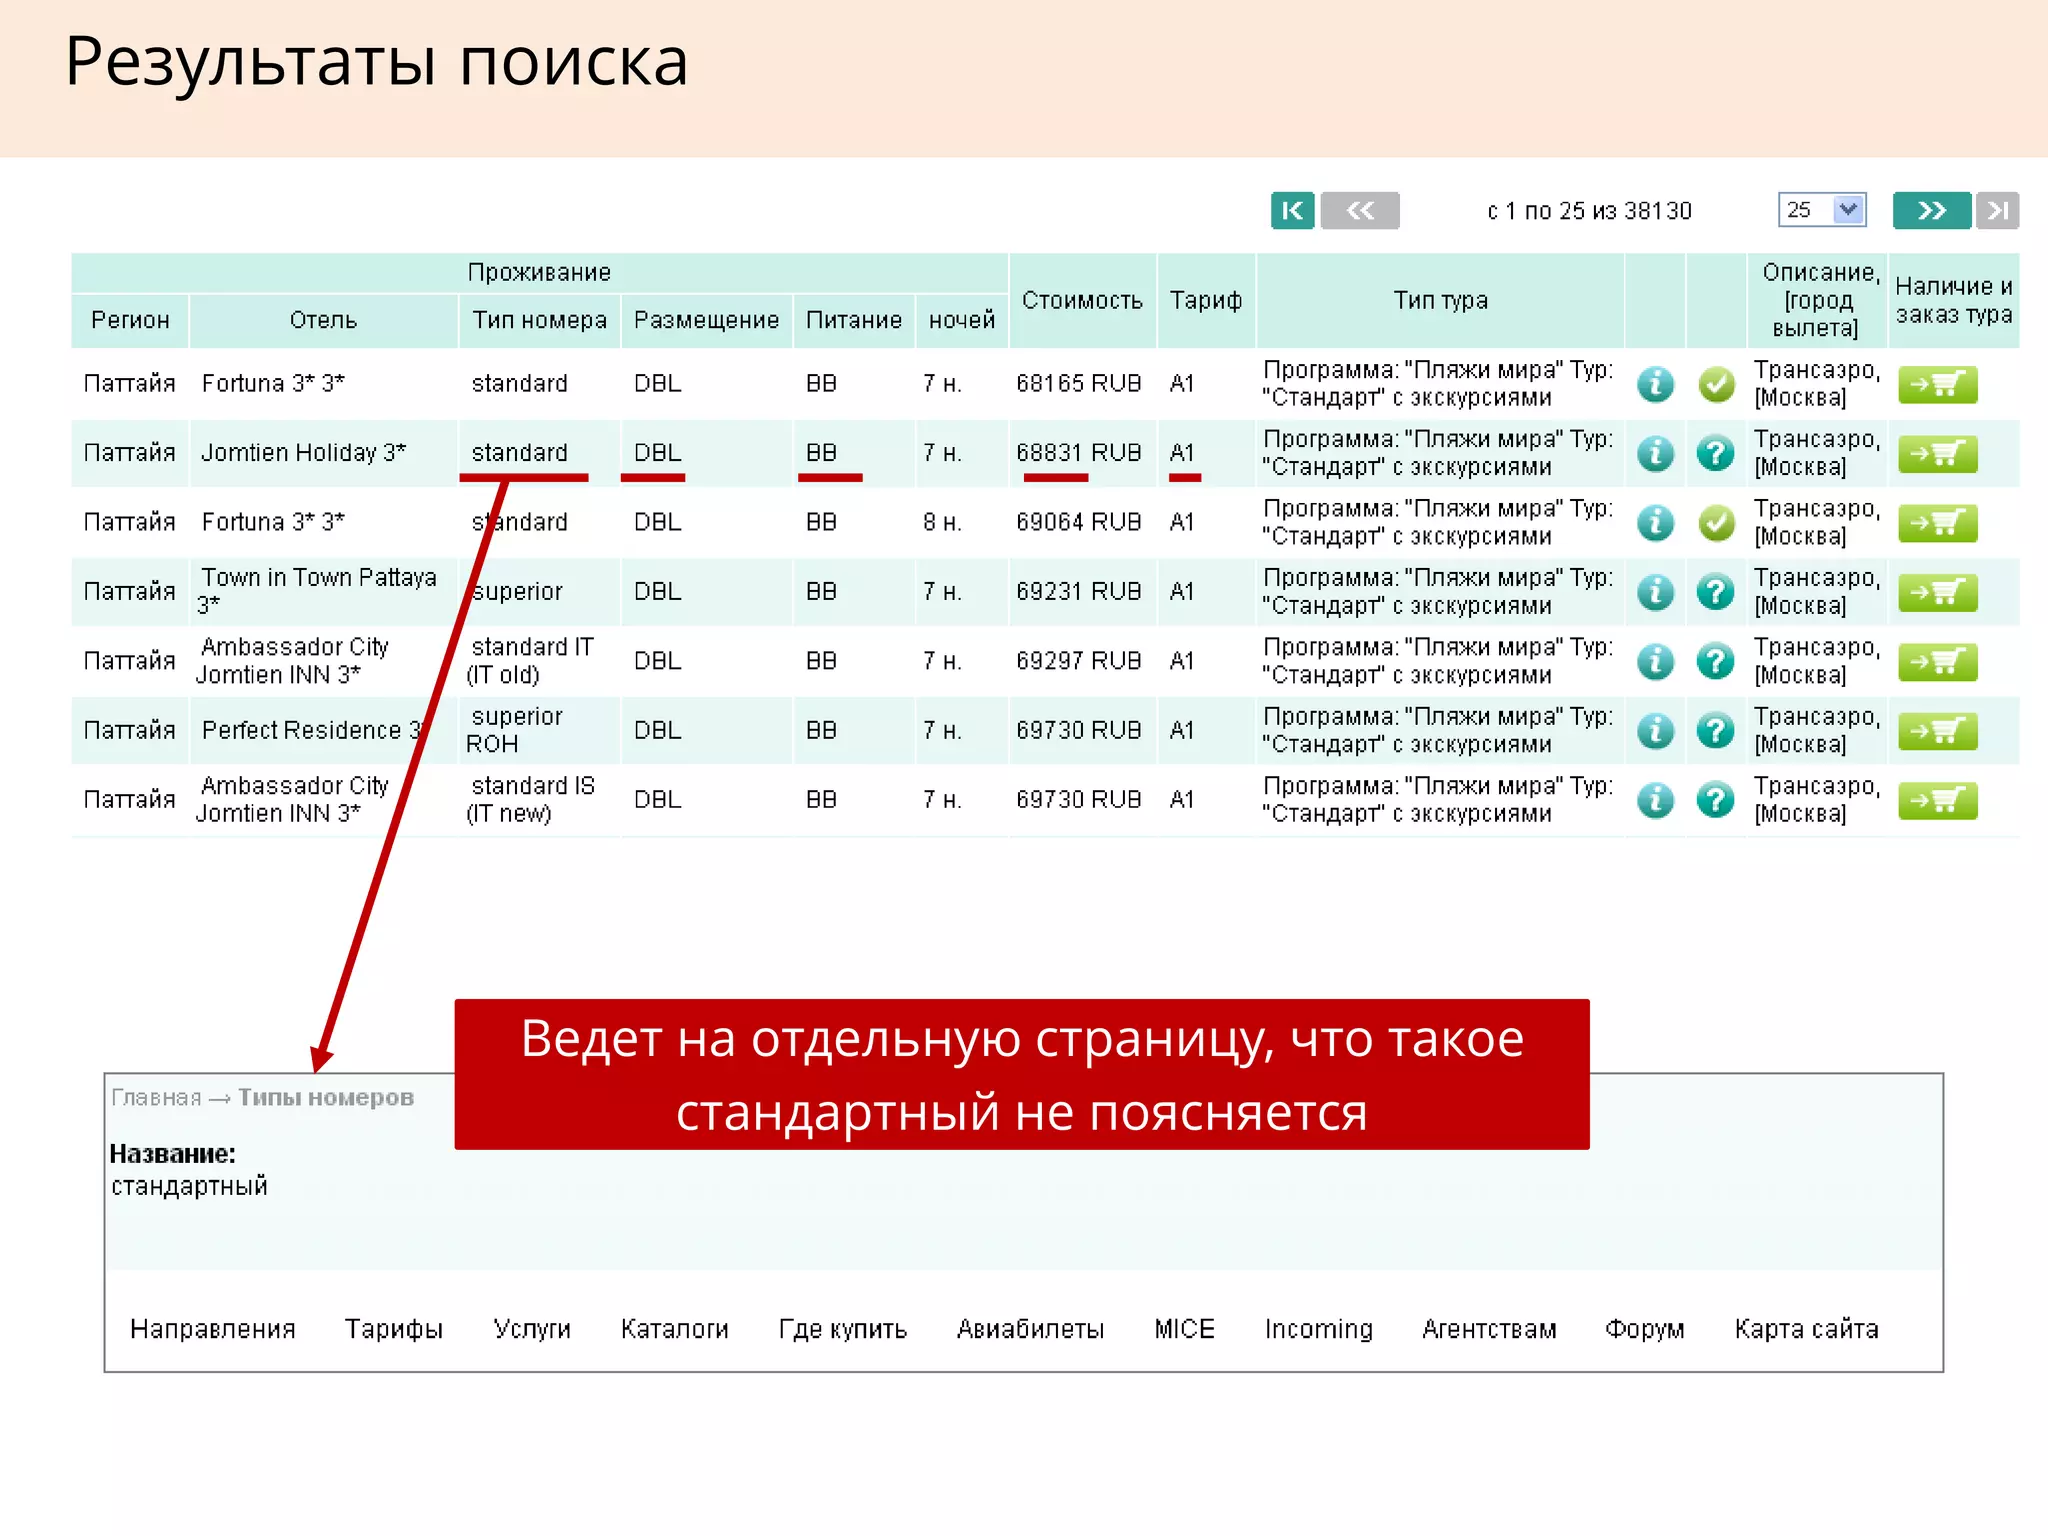Open Incoming menu item
Screen dimensions: 2048x1536
[x=1319, y=1329]
